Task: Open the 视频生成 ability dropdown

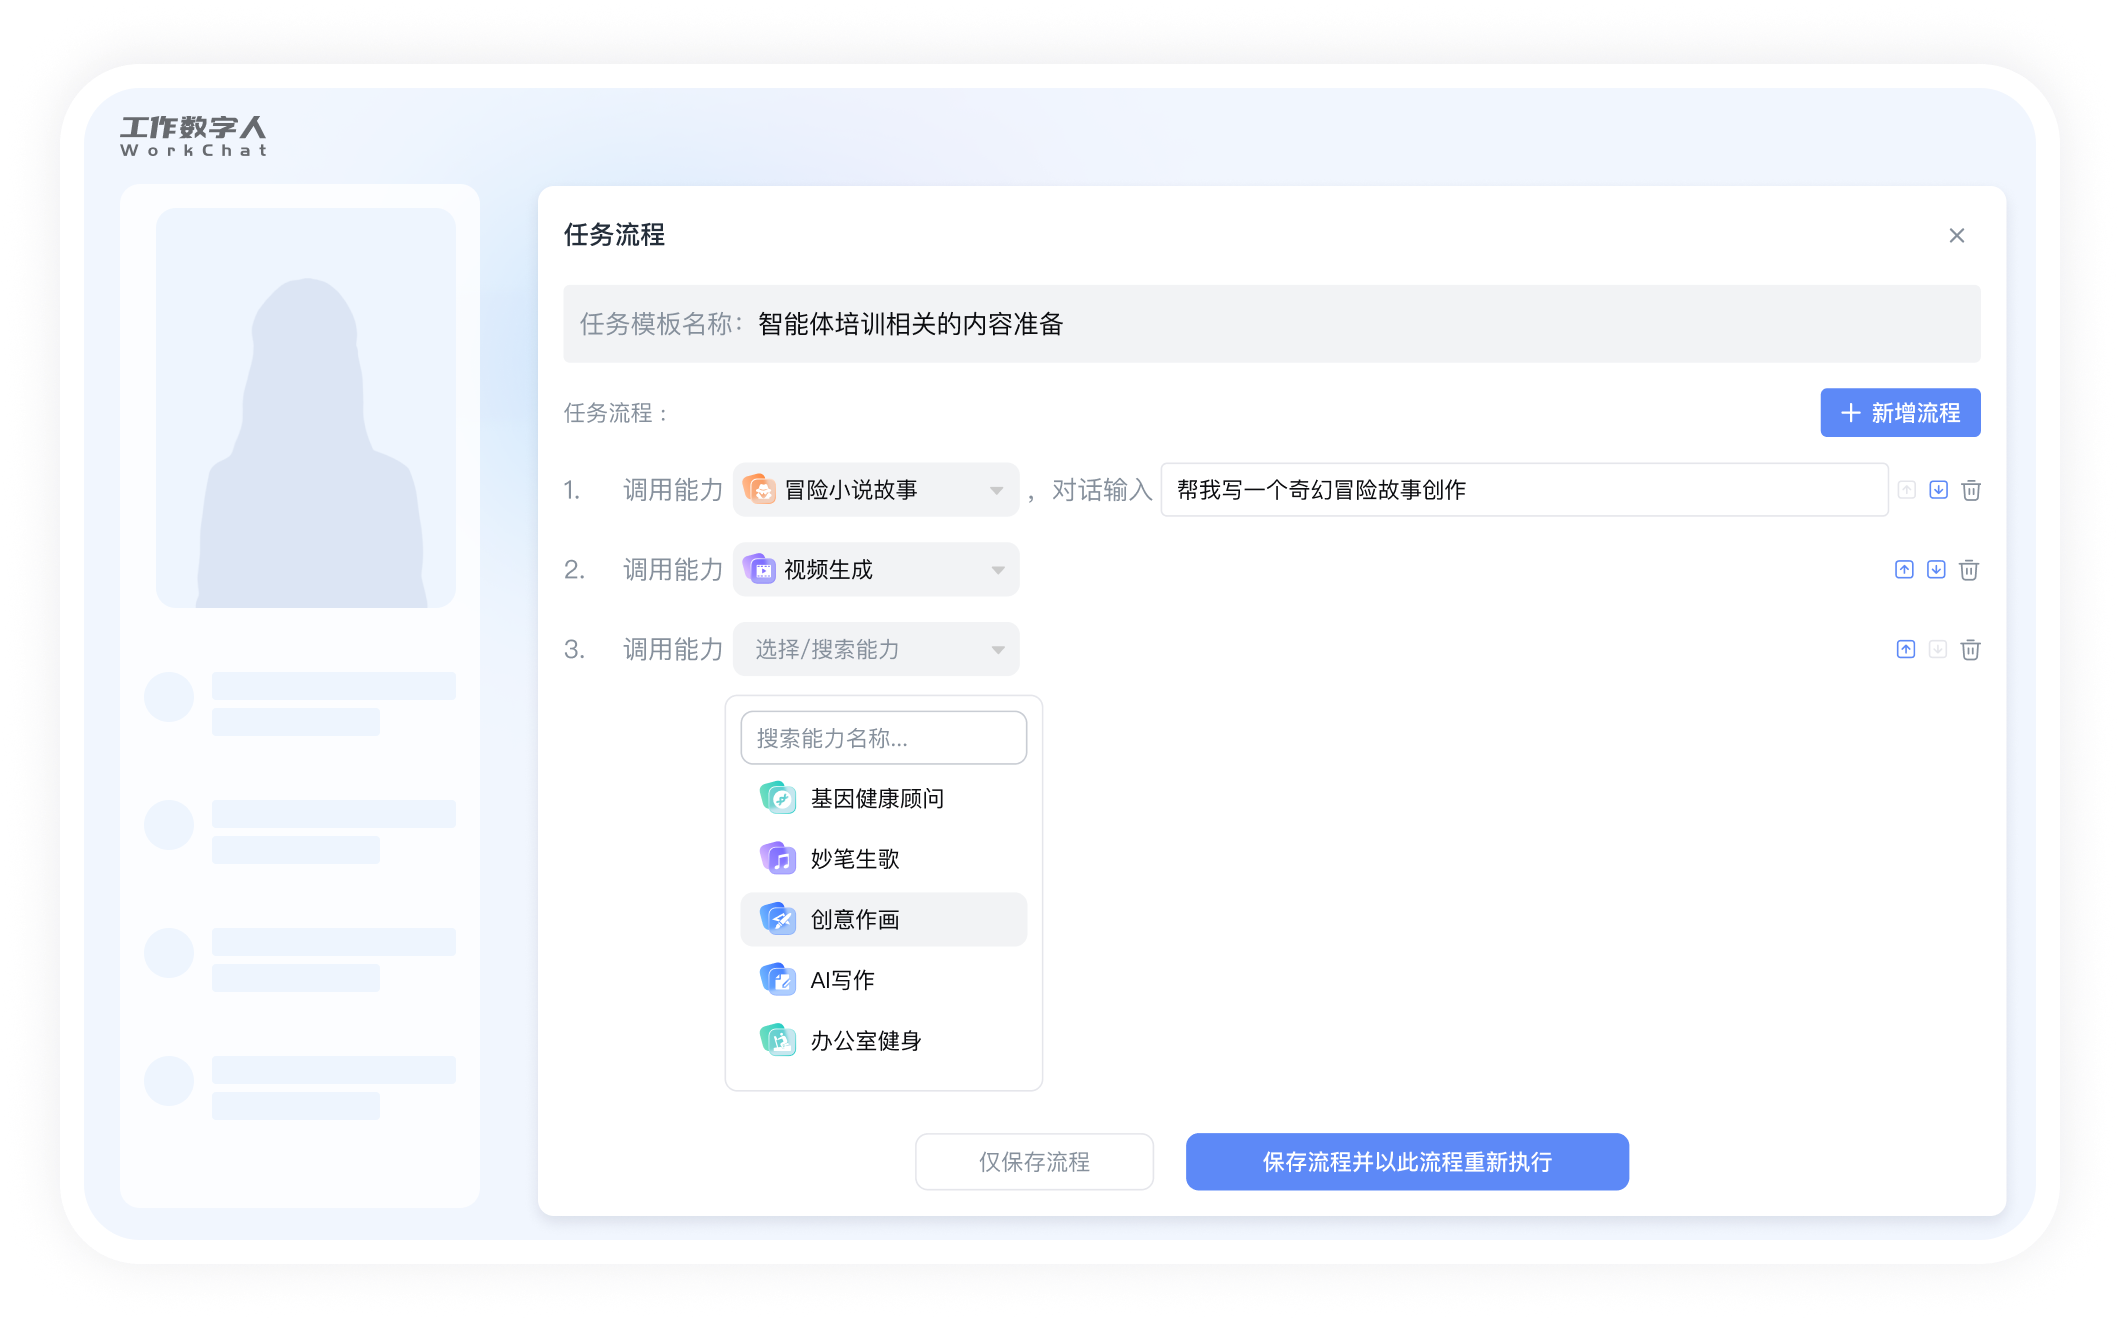Action: [875, 570]
